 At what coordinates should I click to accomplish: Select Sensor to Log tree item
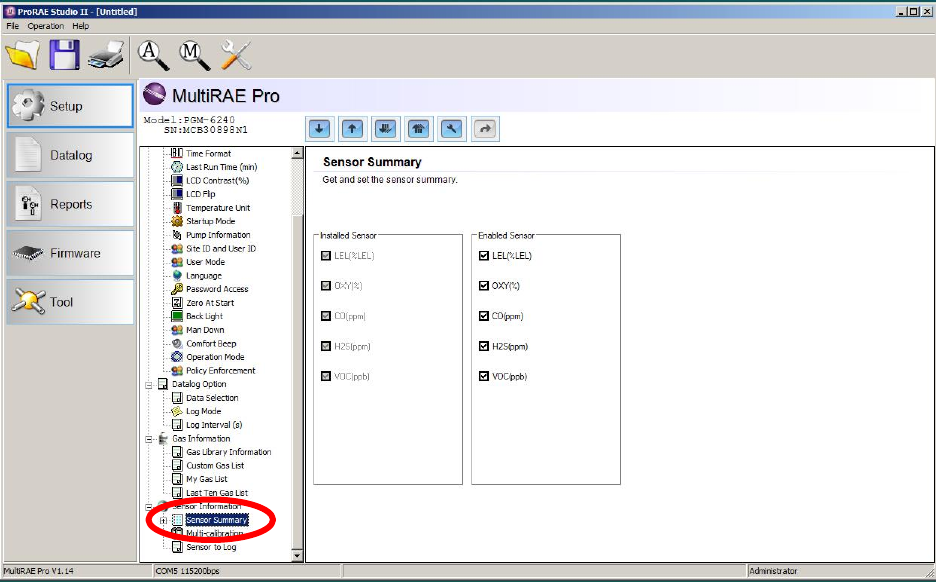coord(211,547)
